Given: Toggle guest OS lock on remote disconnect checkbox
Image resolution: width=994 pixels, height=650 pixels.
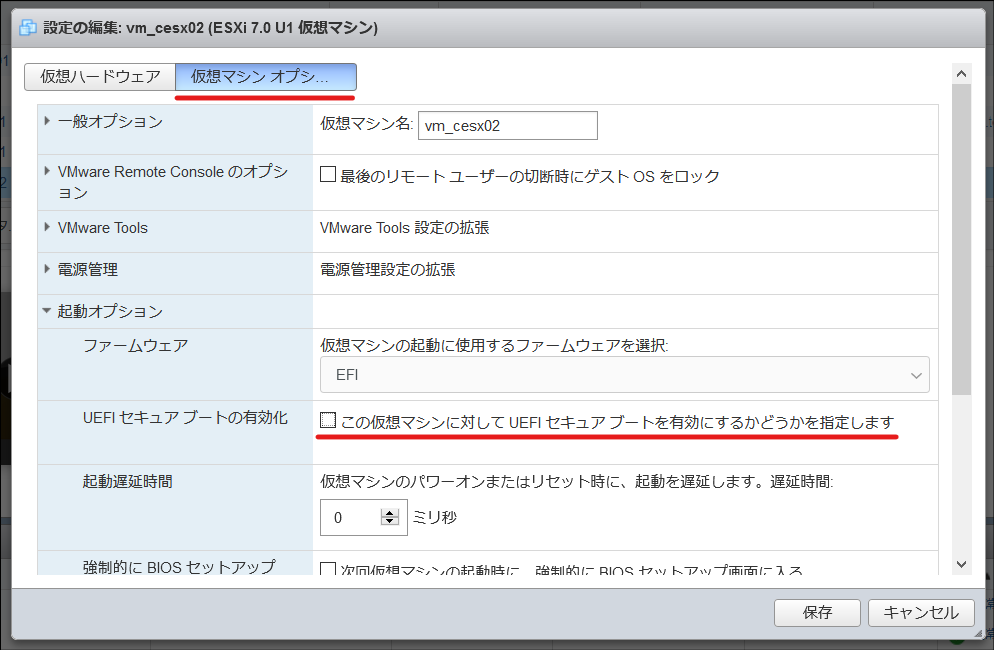Looking at the screenshot, I should (x=328, y=174).
